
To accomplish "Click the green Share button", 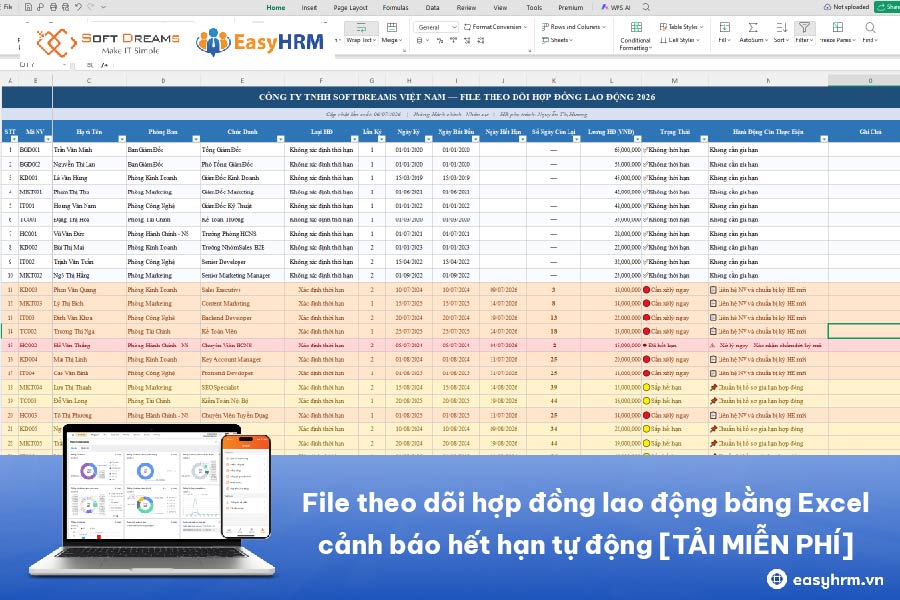I will coord(887,7).
